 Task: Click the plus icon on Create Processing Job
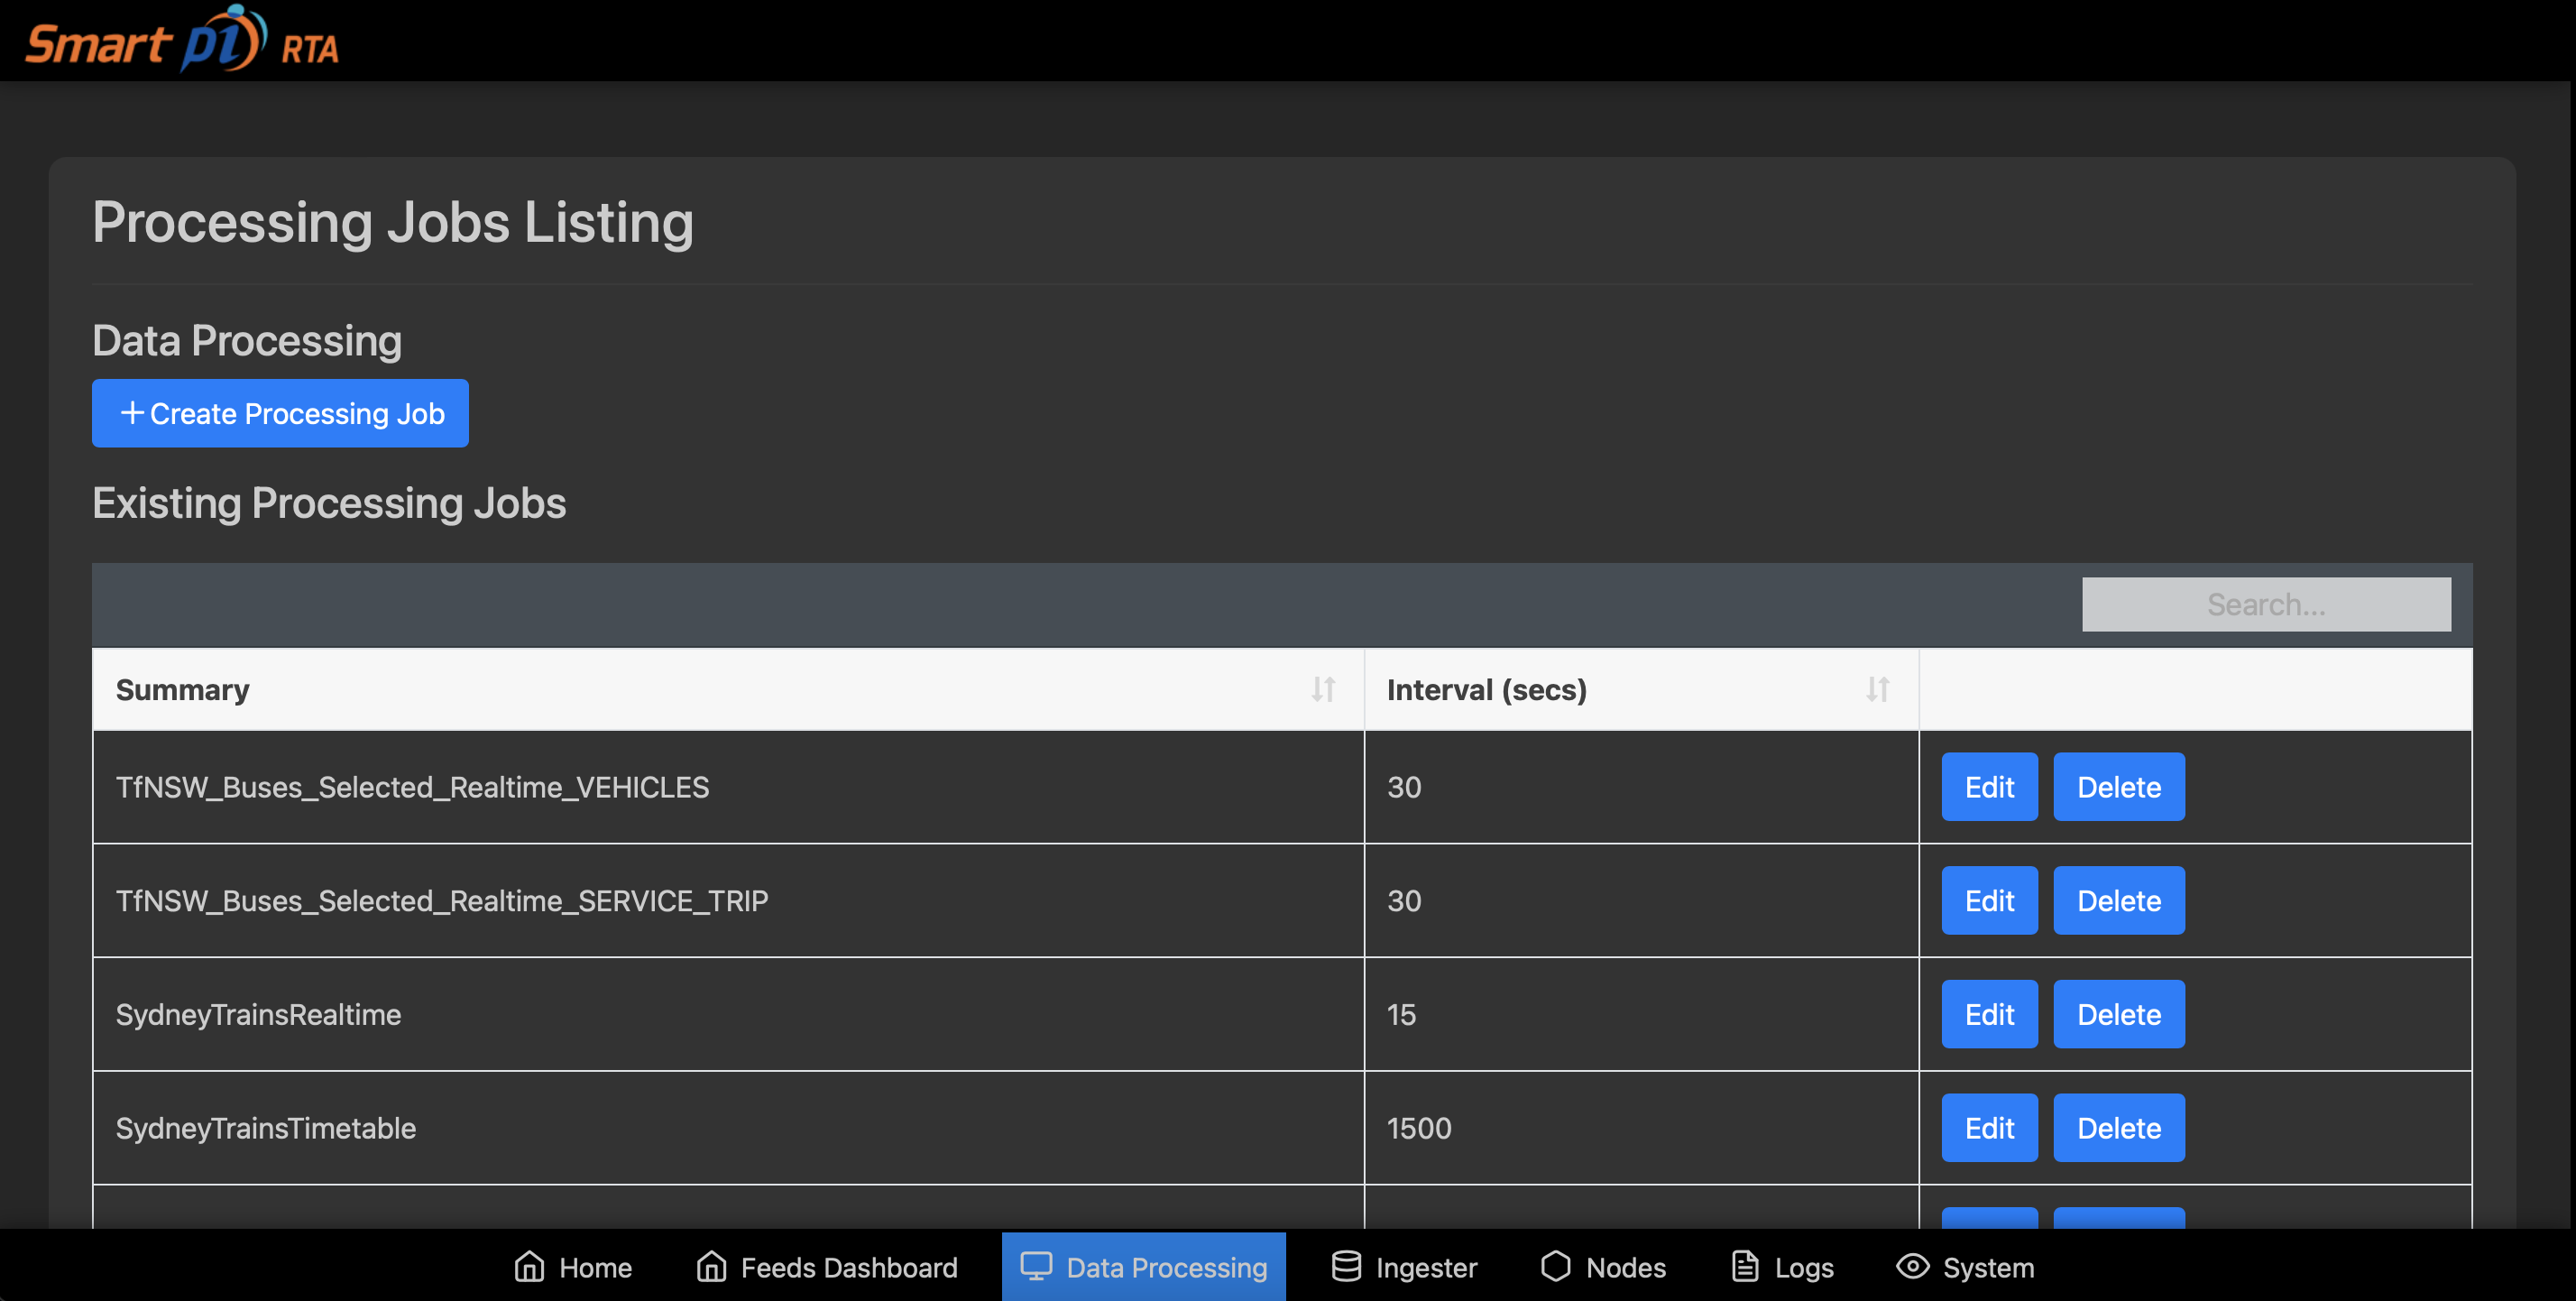[x=131, y=413]
